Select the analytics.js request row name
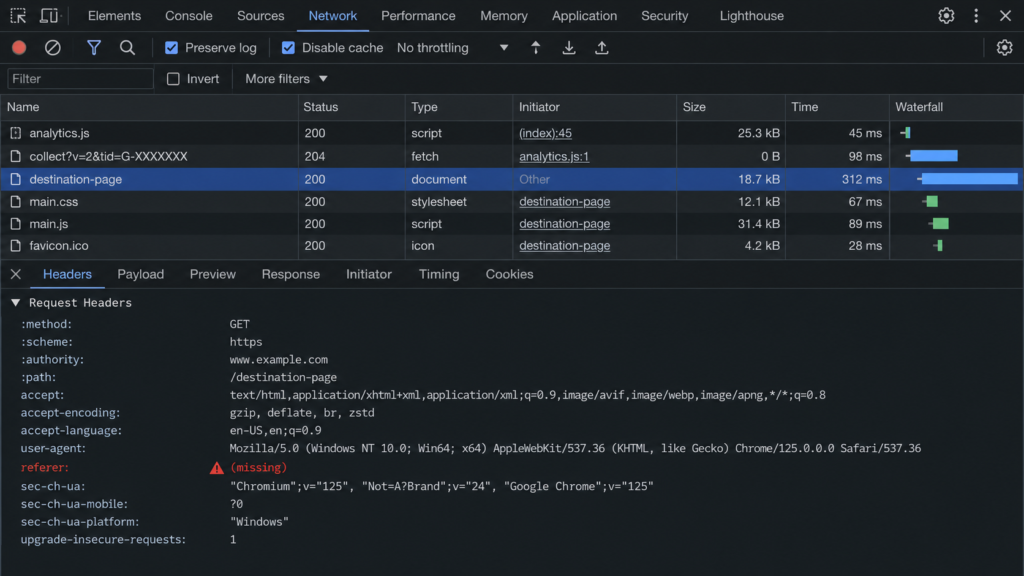Viewport: 1024px width, 576px height. tap(59, 133)
